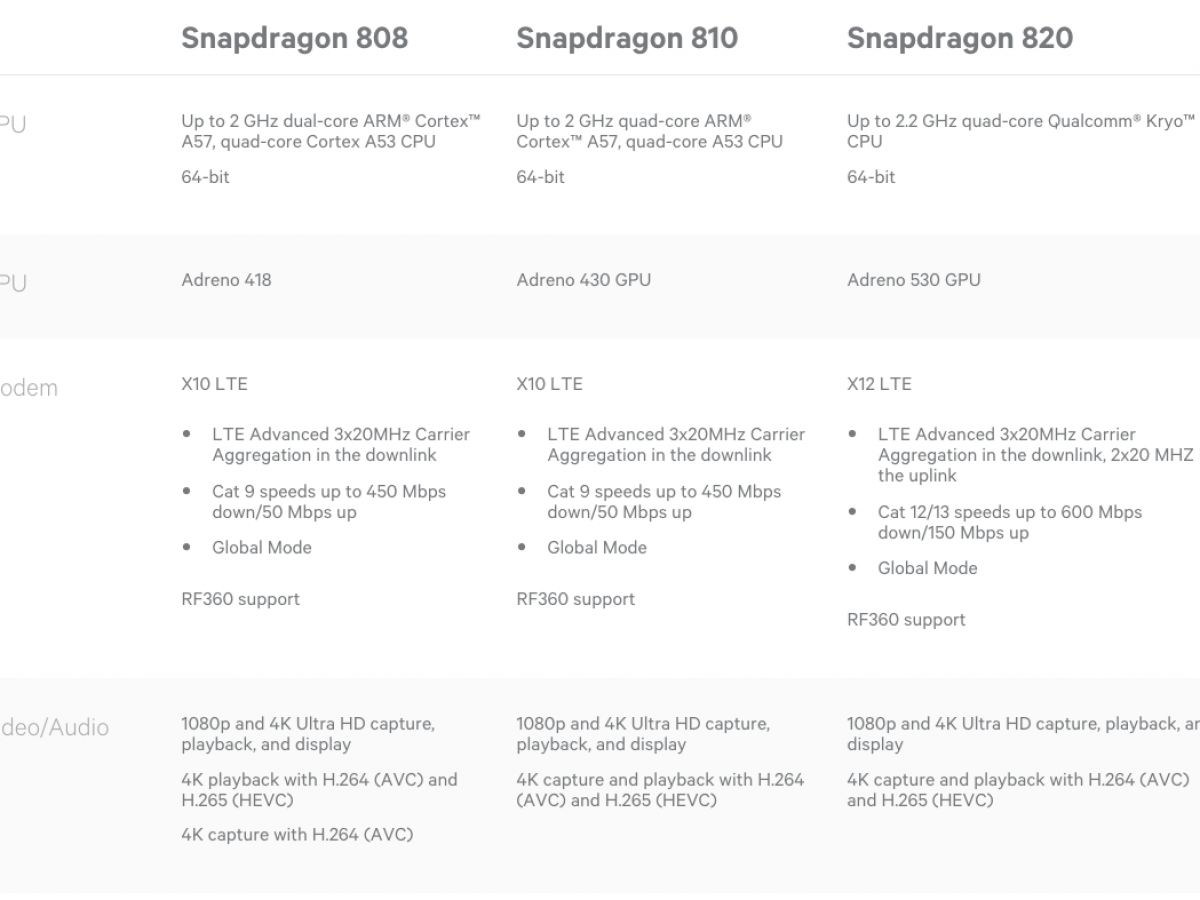Click the Snapdragon 820 column heading
1200x900 pixels.
[959, 38]
